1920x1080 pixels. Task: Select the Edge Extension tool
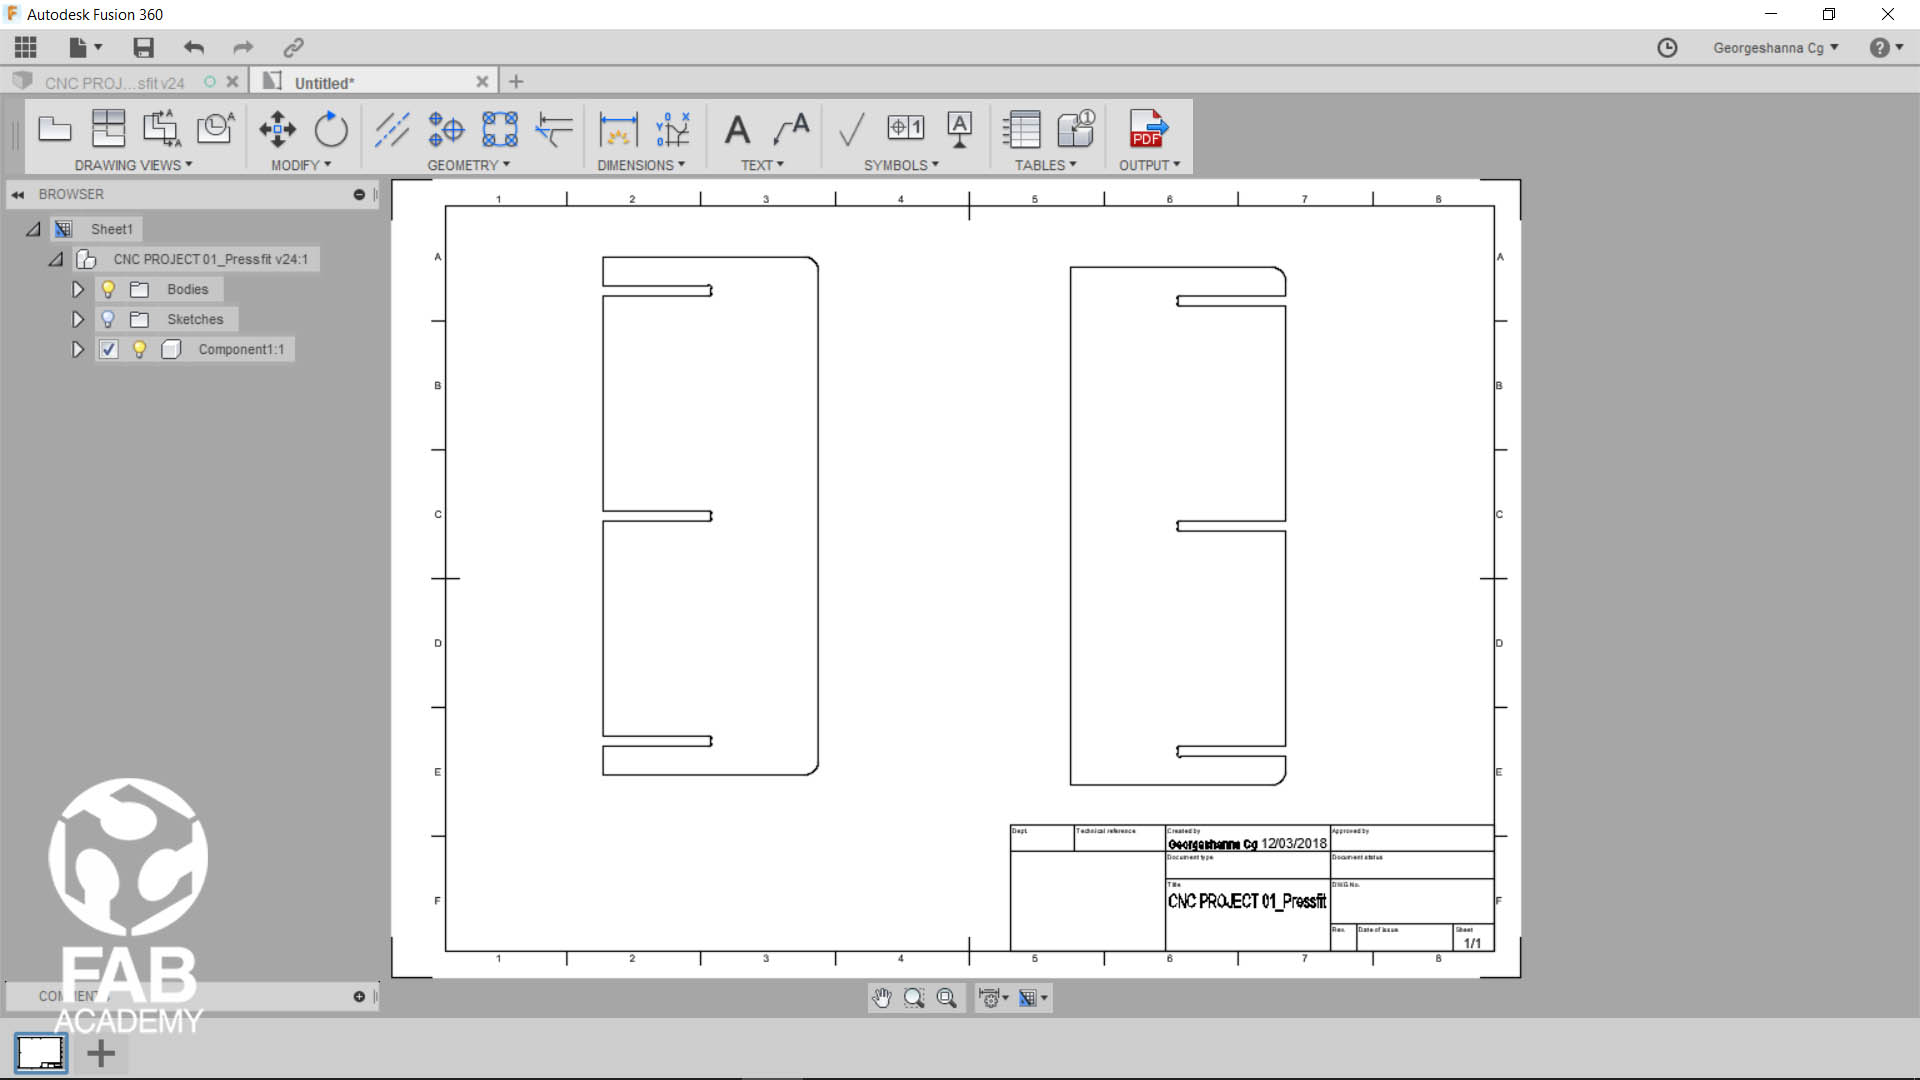point(554,129)
